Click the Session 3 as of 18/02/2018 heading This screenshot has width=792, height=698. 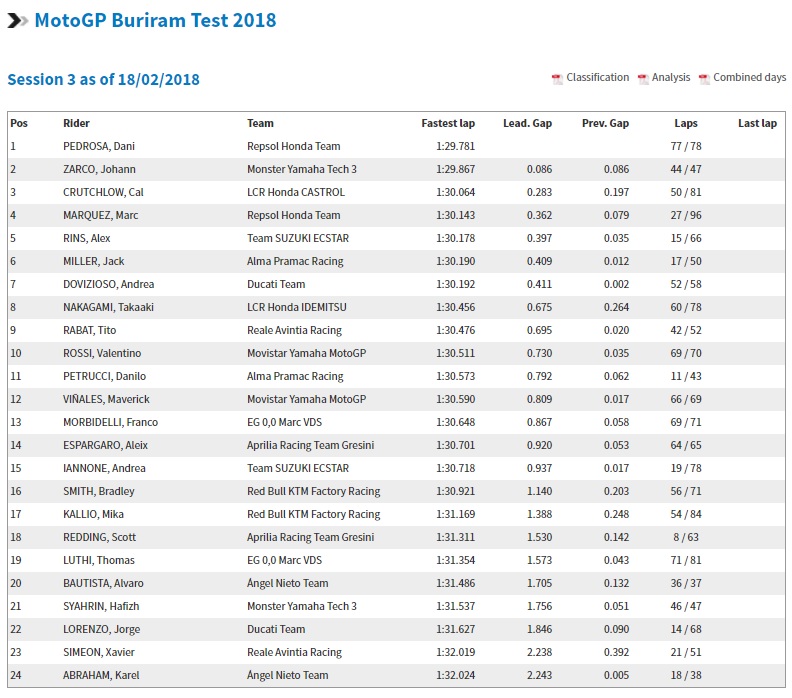tap(104, 80)
